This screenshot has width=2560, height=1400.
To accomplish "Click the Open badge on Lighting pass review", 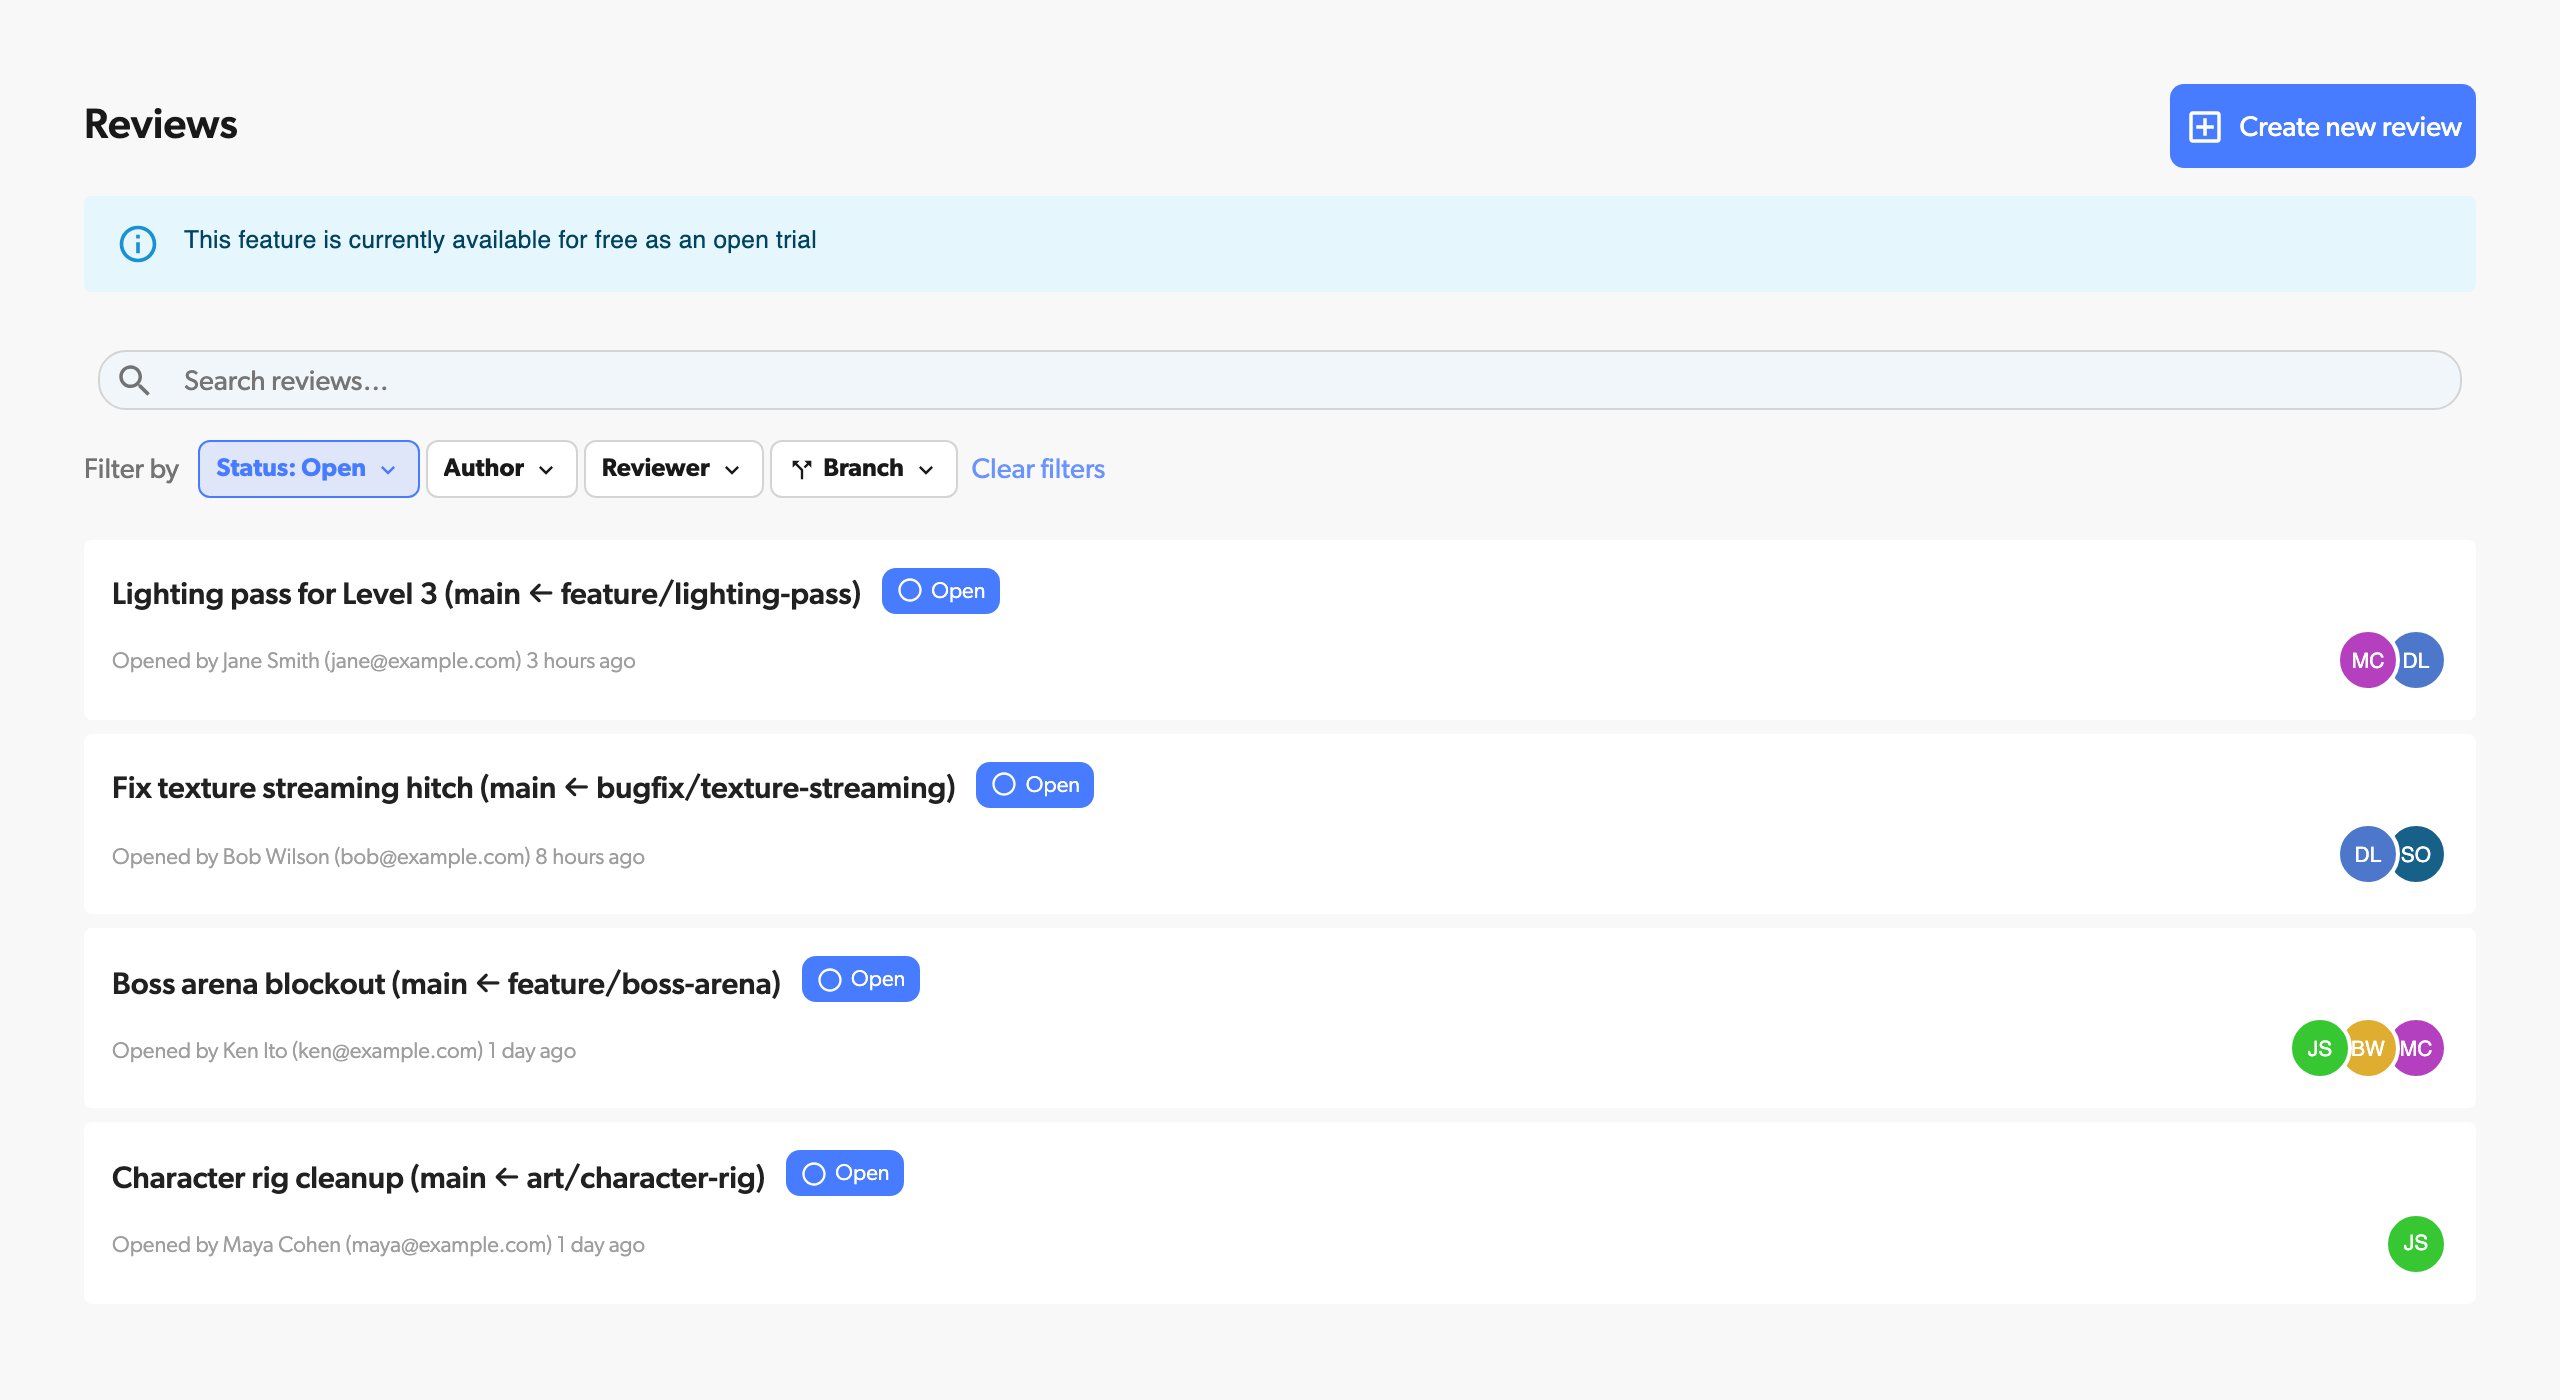I will pos(941,591).
